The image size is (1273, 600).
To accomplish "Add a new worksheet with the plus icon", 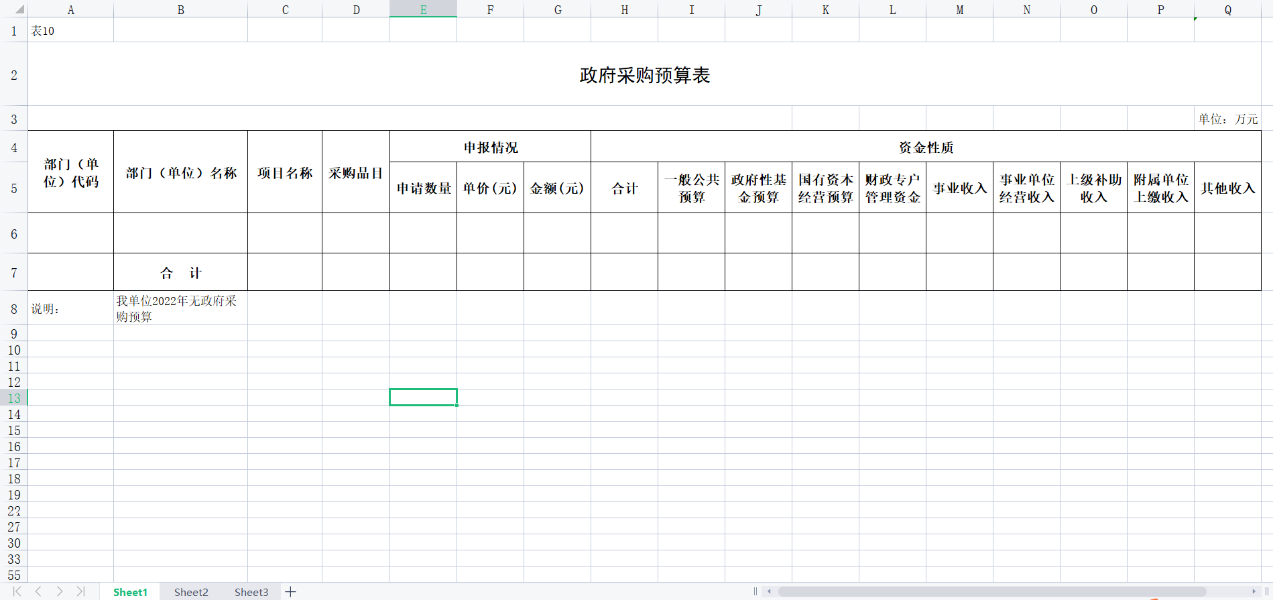I will point(290,591).
